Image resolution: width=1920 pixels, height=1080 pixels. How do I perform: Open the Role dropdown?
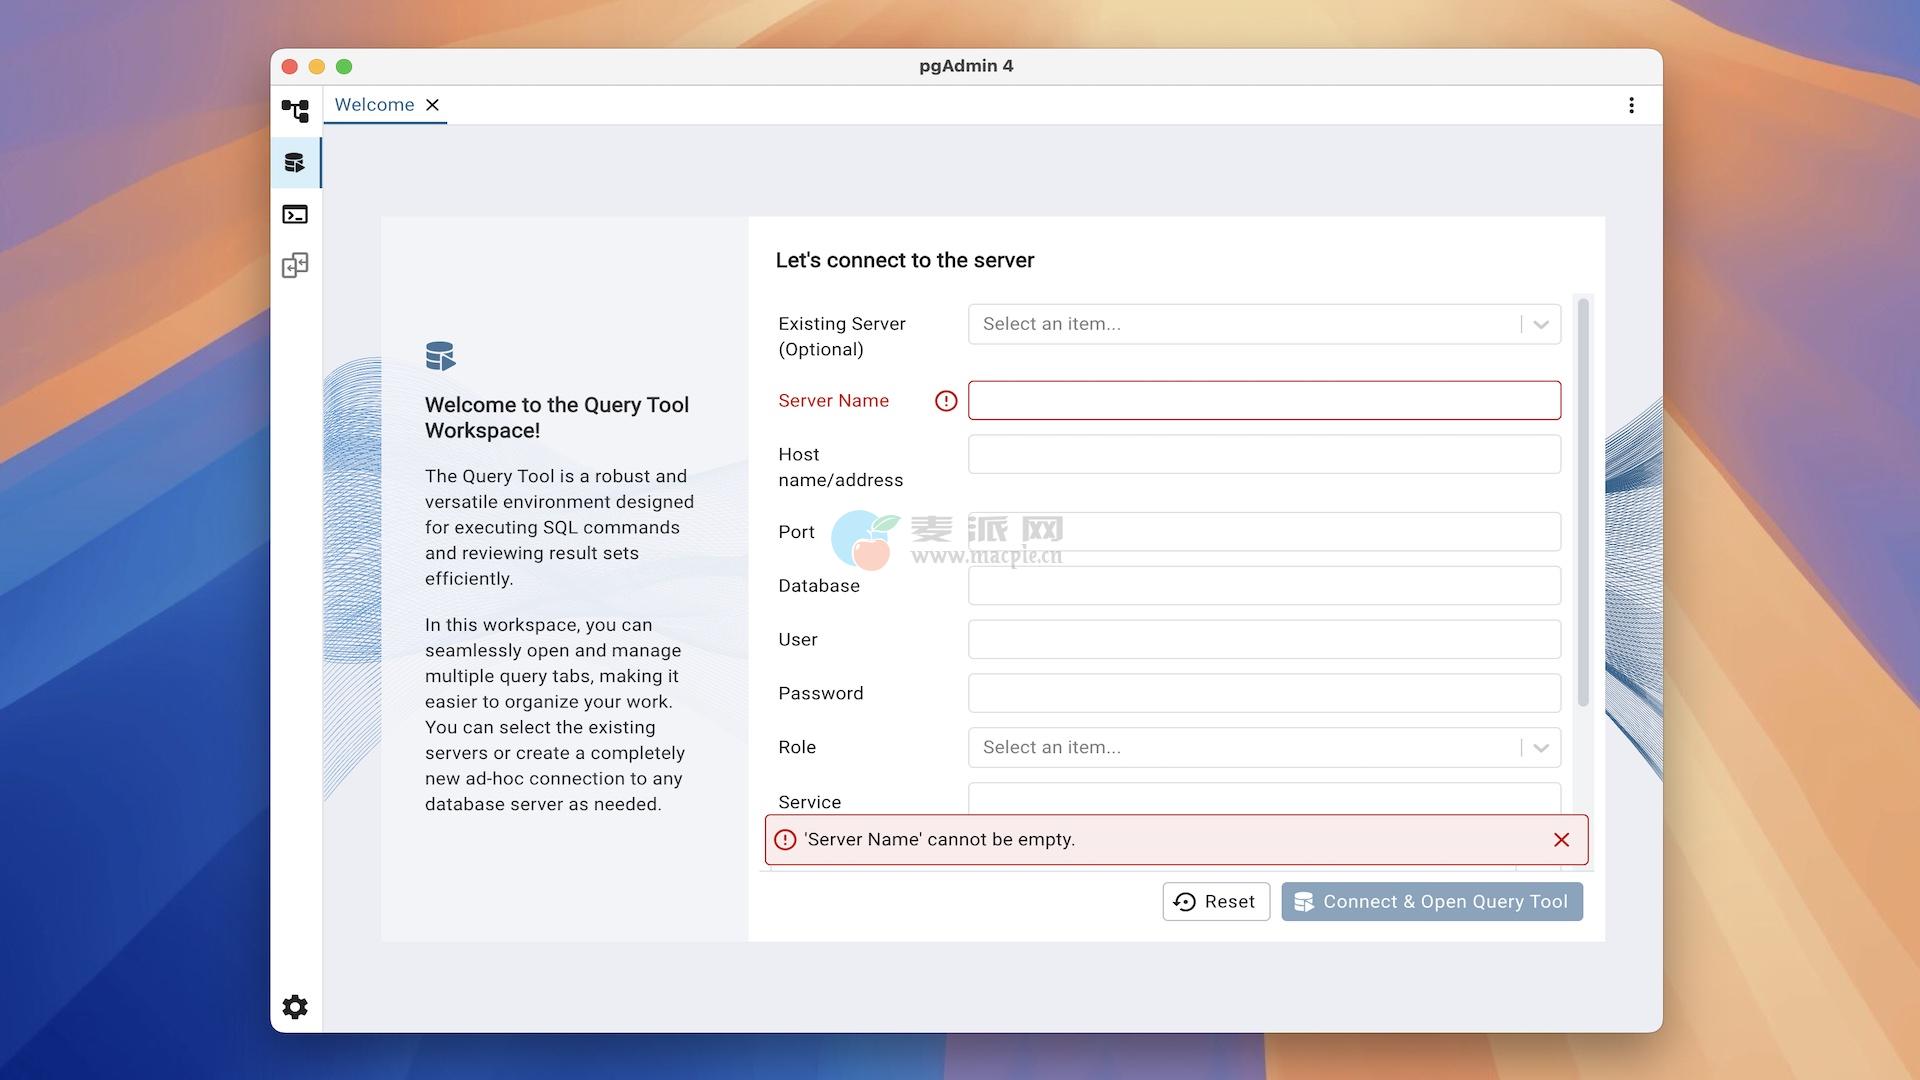coord(1264,748)
